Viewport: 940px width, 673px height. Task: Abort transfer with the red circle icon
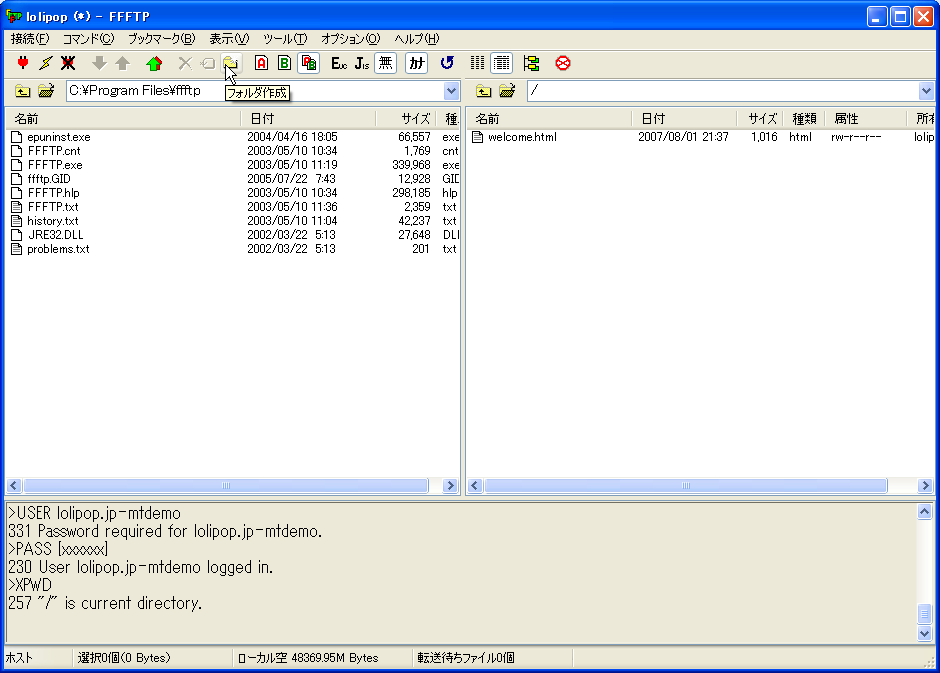(562, 63)
